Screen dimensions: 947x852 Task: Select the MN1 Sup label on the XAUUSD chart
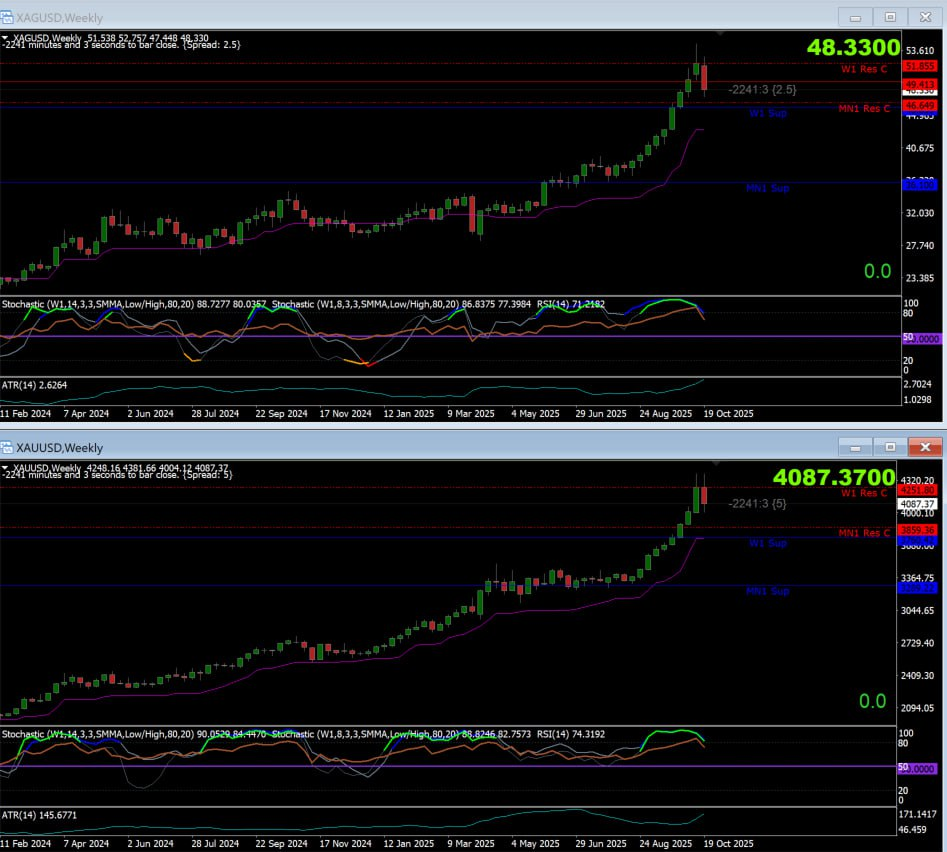768,591
